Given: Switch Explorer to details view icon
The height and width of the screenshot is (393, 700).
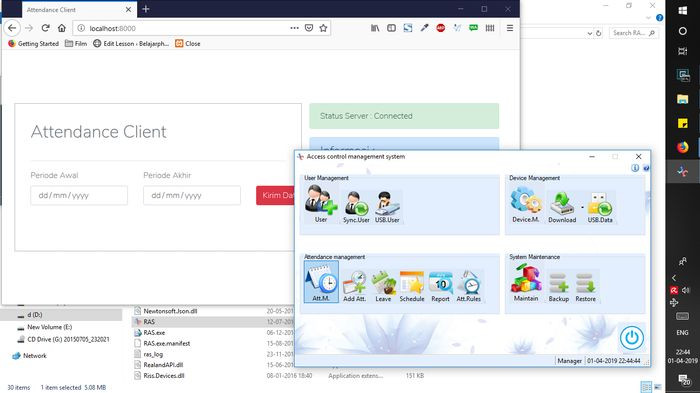Looking at the screenshot, I should tap(645, 387).
